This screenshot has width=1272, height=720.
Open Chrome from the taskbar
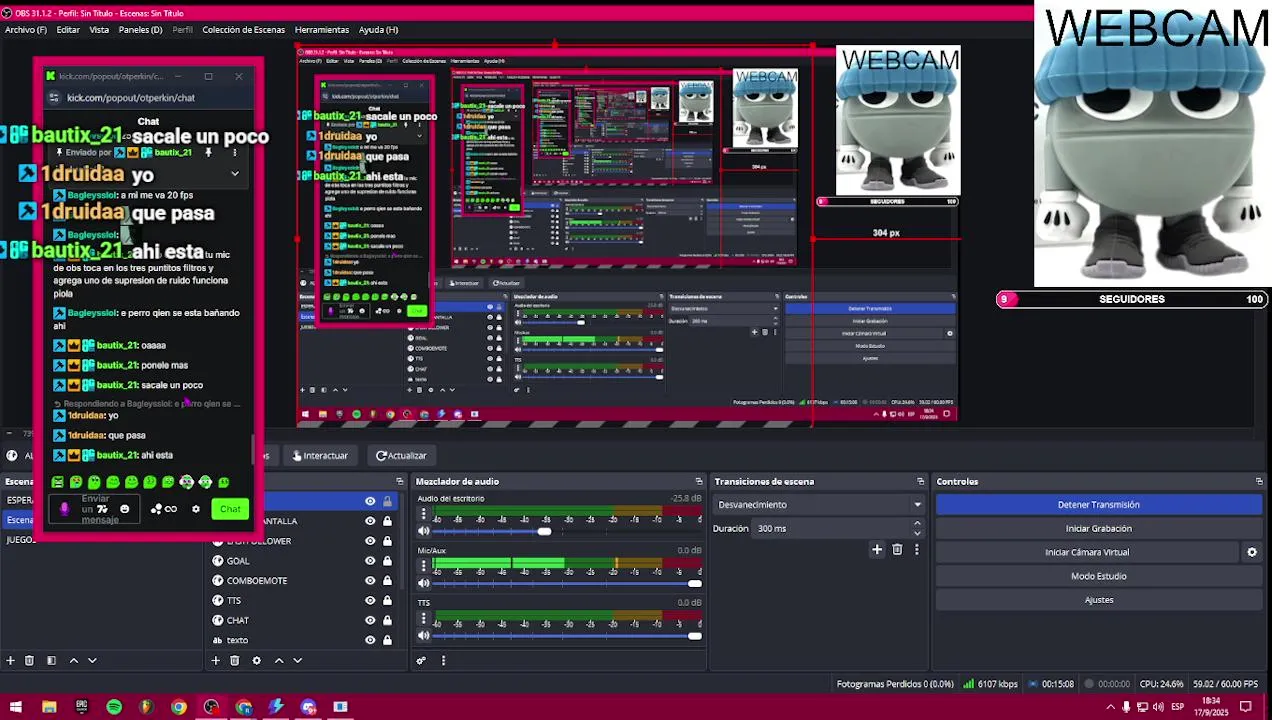click(x=178, y=707)
